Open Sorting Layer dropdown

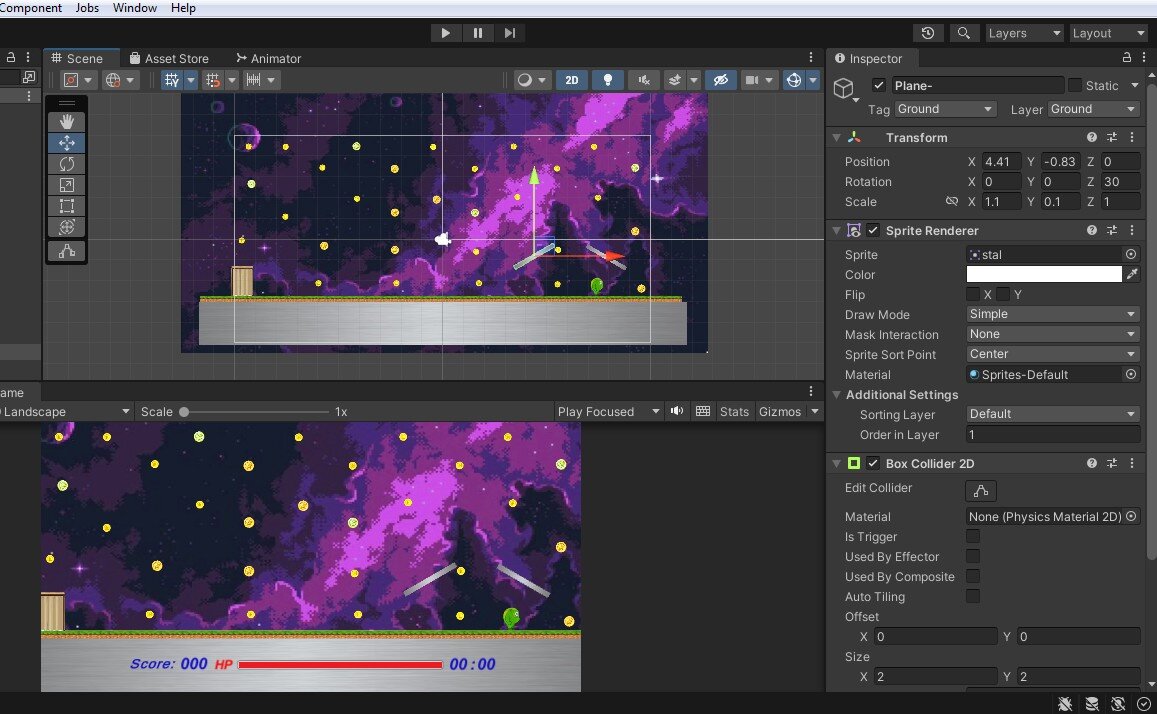(x=1053, y=414)
